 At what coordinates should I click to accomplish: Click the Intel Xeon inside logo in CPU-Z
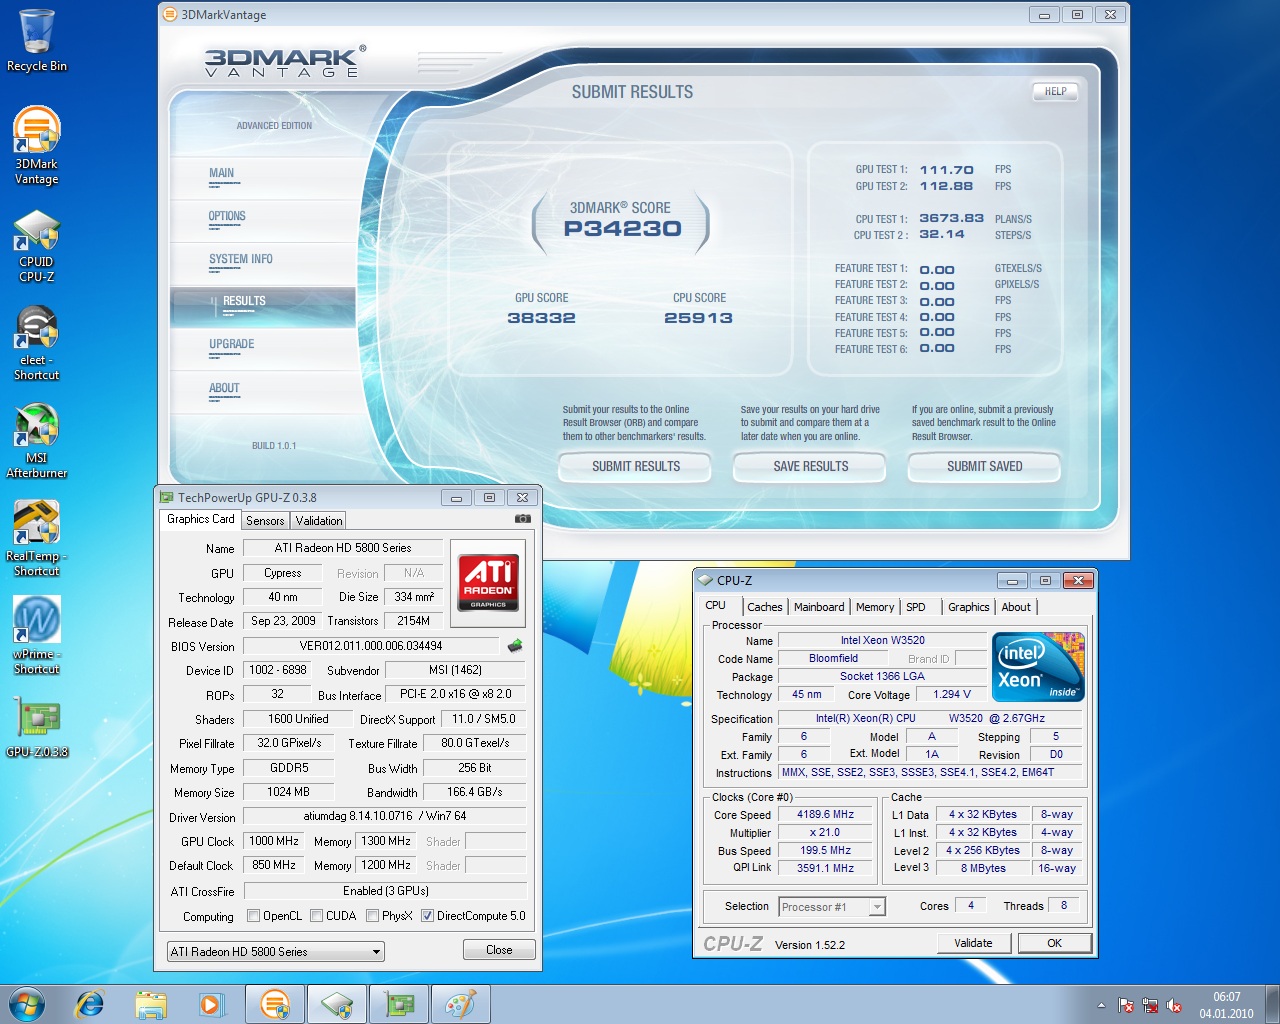[x=1038, y=667]
